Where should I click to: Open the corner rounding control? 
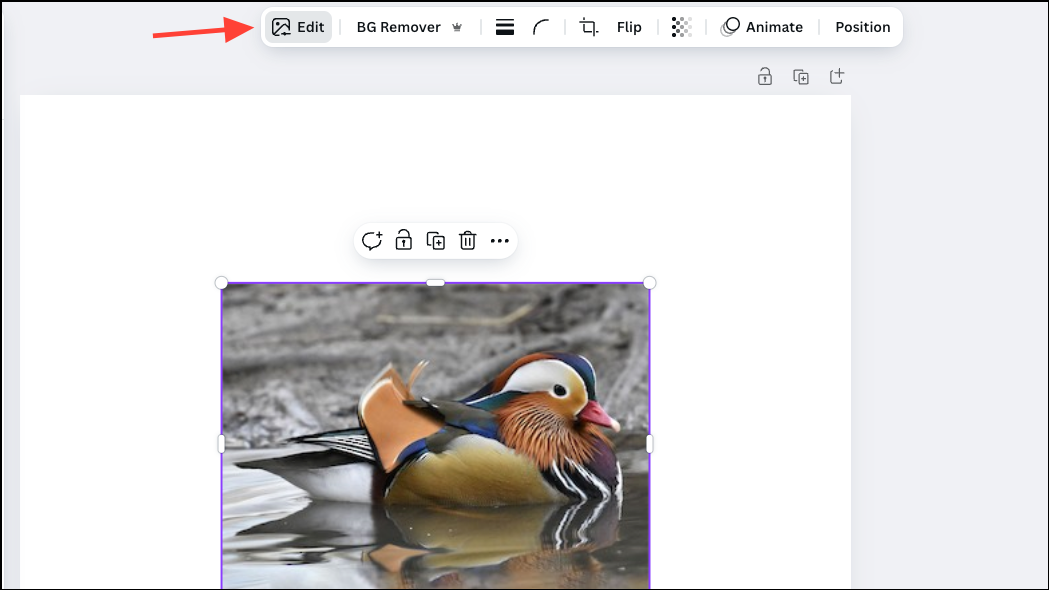point(541,26)
